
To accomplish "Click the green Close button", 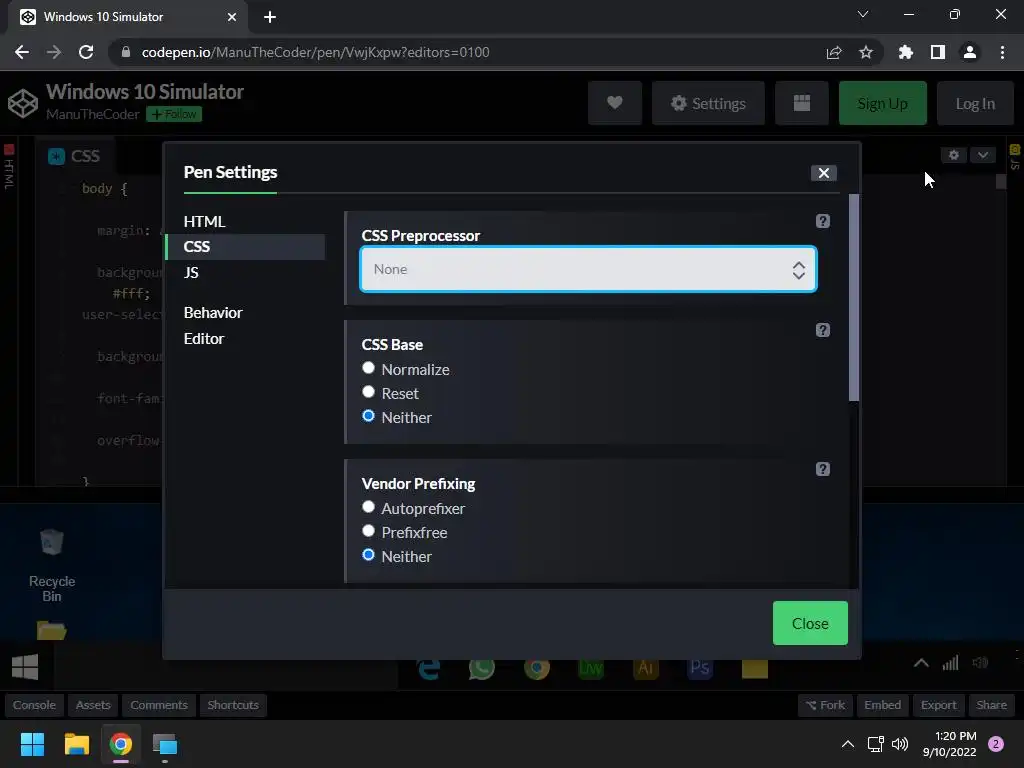I will coord(810,623).
